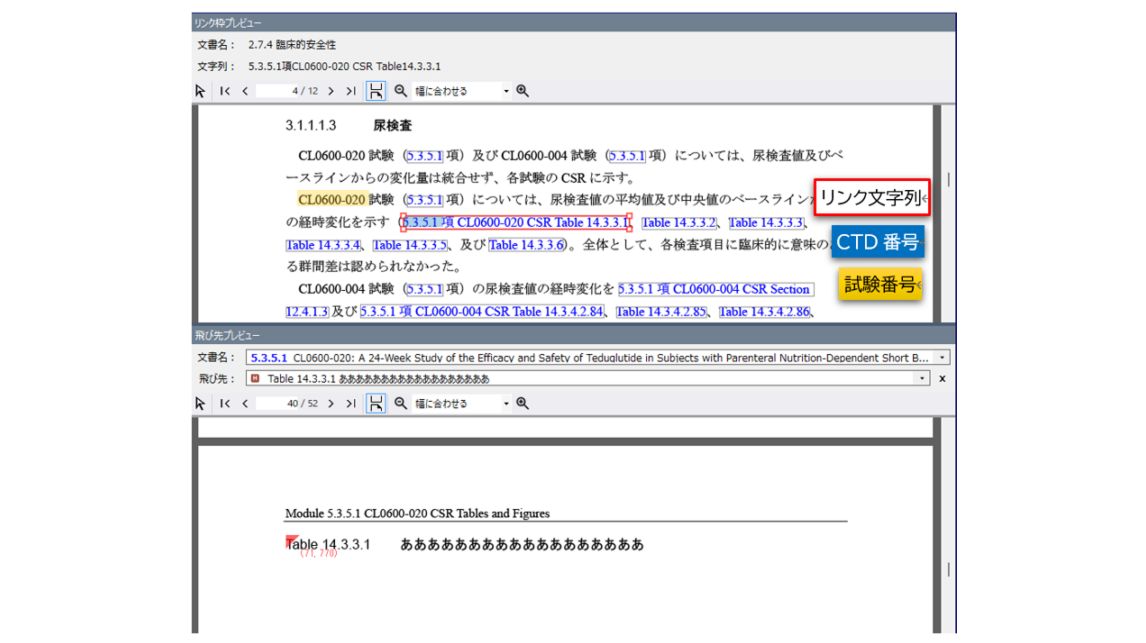Click the Table 14.3.3.2 link
Image resolution: width=1146 pixels, height=643 pixels.
pyautogui.click(x=679, y=223)
